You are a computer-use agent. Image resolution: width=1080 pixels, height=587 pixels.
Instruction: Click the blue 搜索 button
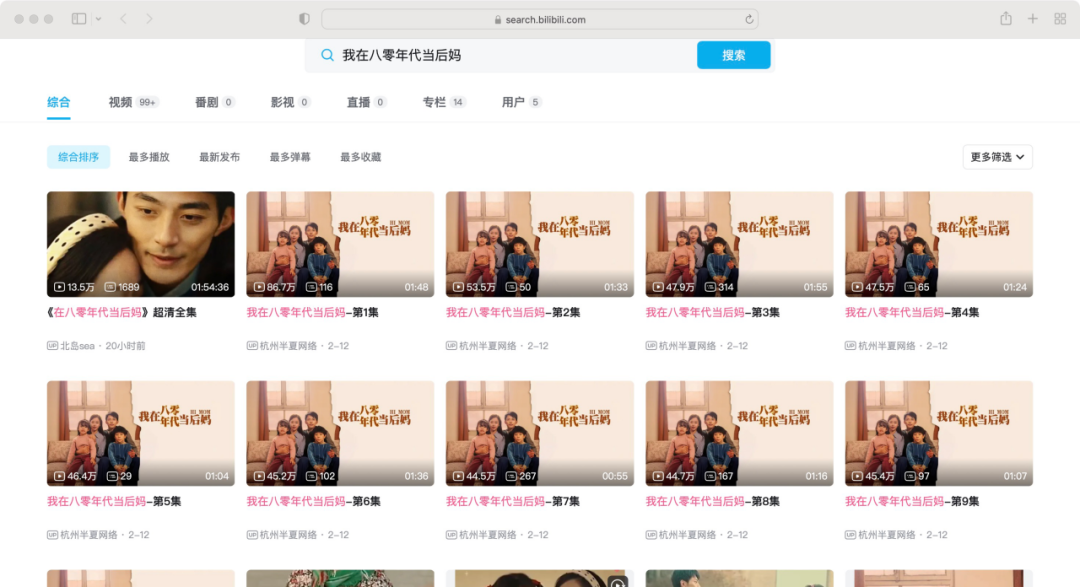734,55
